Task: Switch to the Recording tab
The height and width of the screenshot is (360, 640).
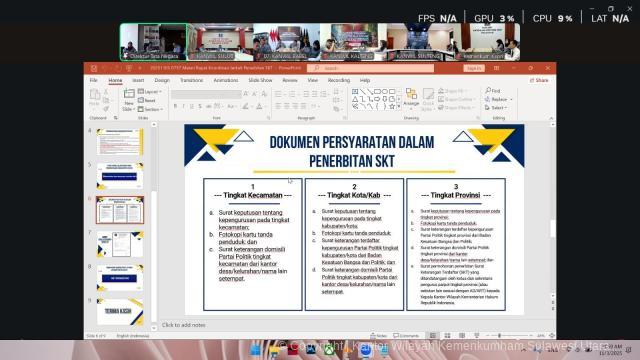Action: click(339, 80)
